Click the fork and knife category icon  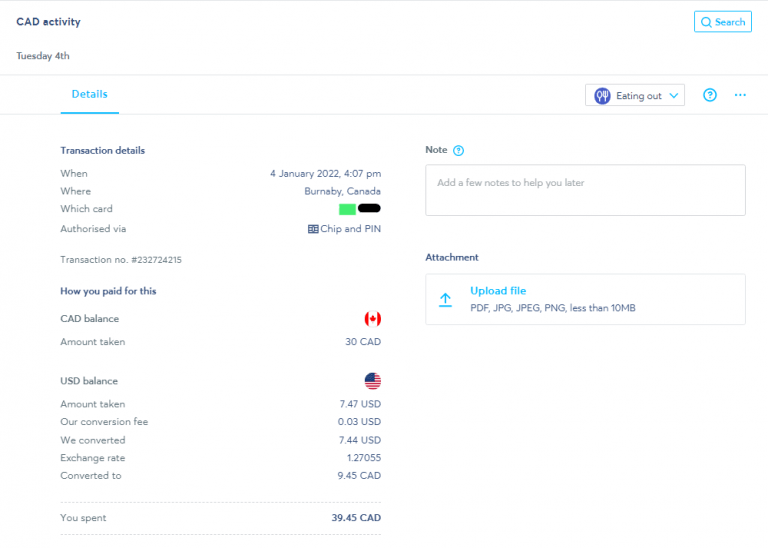602,96
